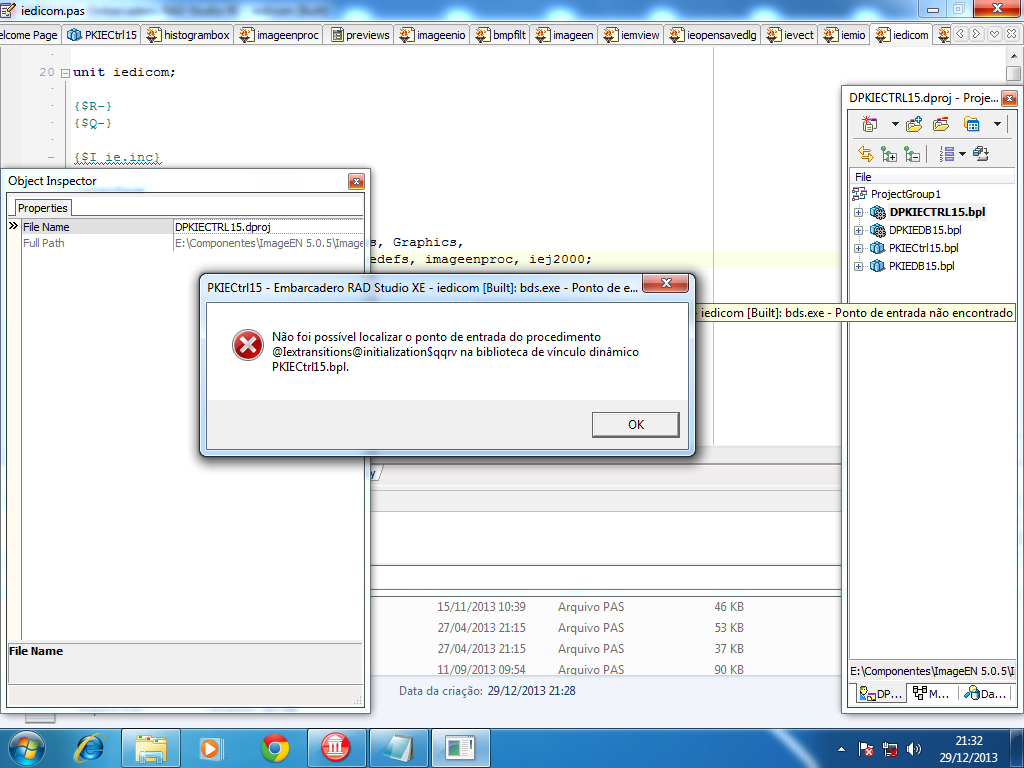Open Google Chrome from the taskbar
Image resolution: width=1024 pixels, height=768 pixels.
tap(274, 748)
